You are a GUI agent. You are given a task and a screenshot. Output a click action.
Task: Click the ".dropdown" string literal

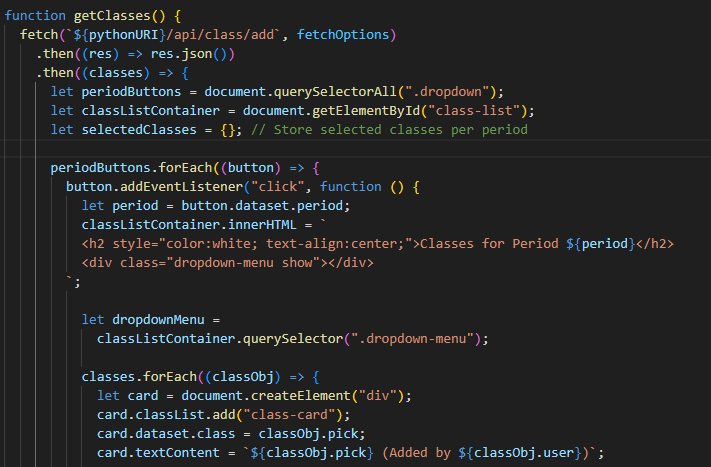(447, 92)
